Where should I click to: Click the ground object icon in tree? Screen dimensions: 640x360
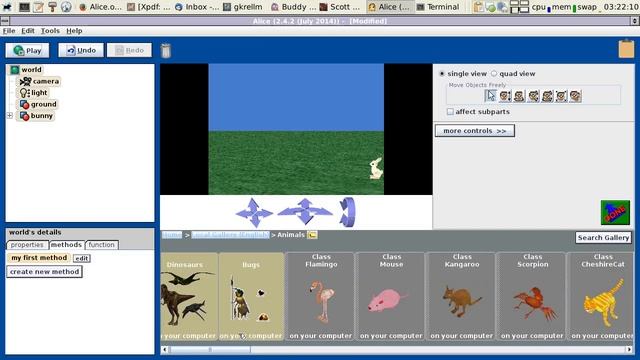(x=24, y=104)
